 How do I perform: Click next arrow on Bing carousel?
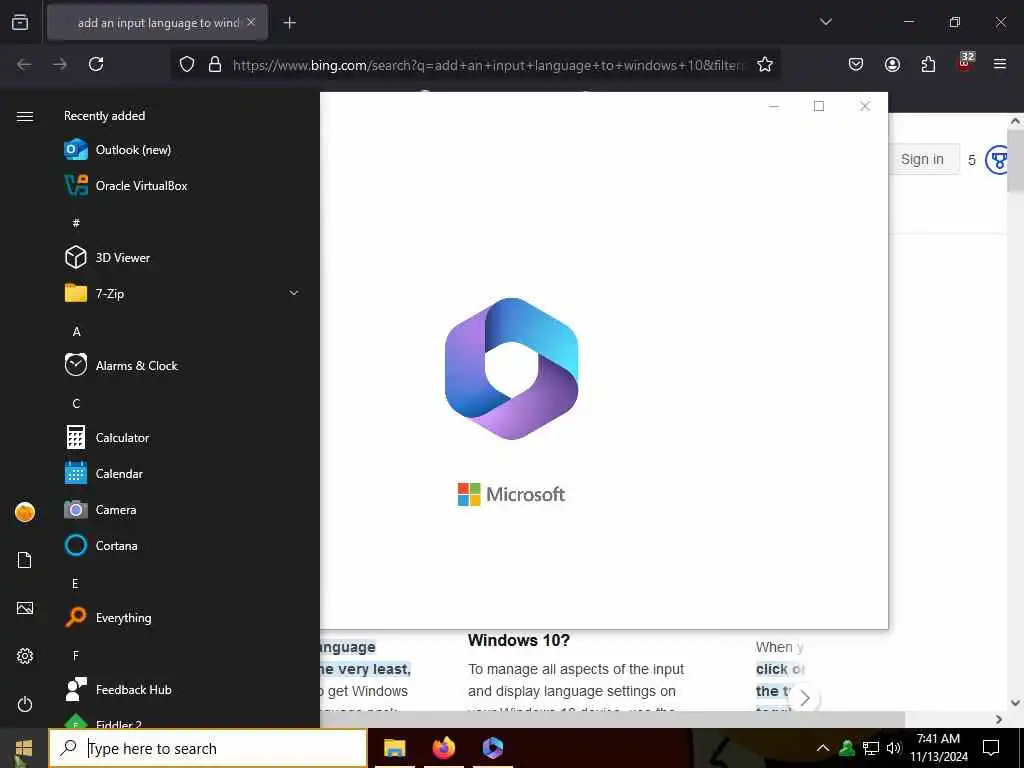(805, 698)
